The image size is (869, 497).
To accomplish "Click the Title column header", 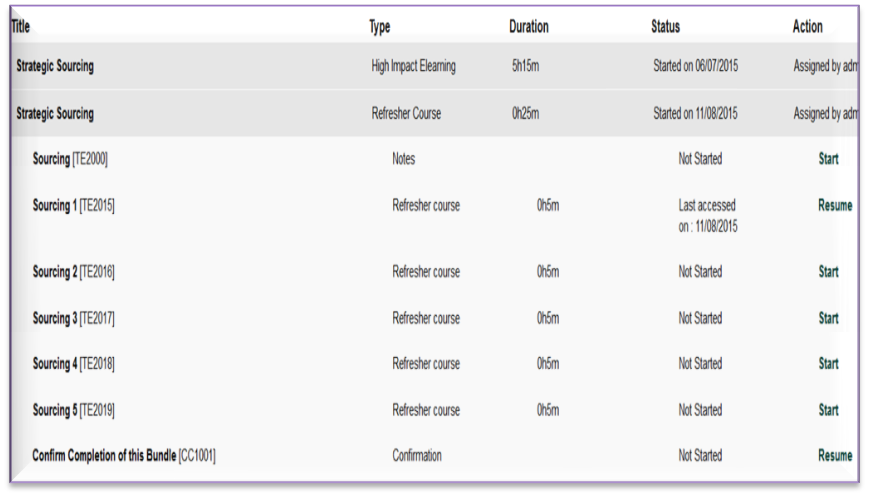I will 21,27.
